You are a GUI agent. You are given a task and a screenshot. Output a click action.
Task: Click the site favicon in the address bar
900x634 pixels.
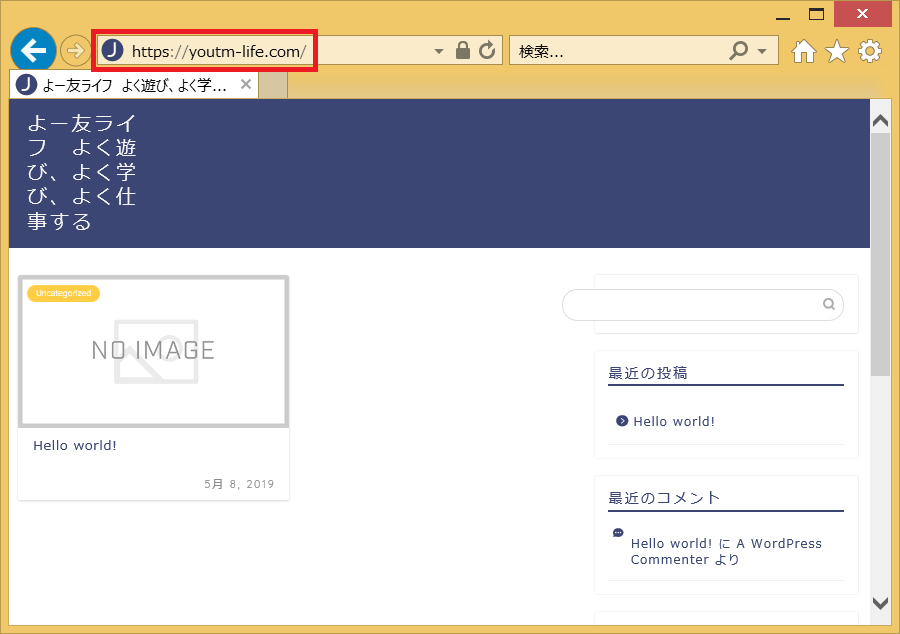[x=112, y=50]
